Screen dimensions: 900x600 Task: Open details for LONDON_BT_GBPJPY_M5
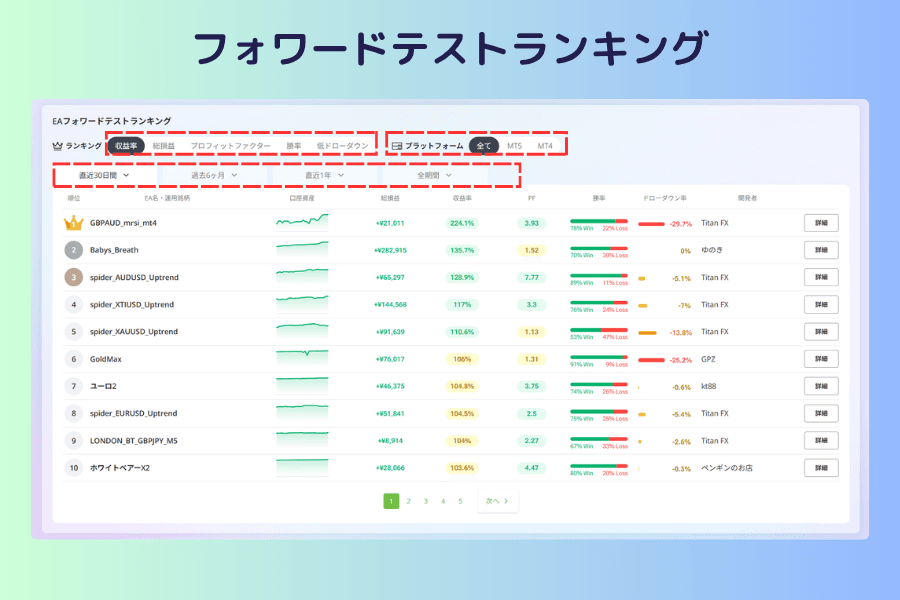821,440
